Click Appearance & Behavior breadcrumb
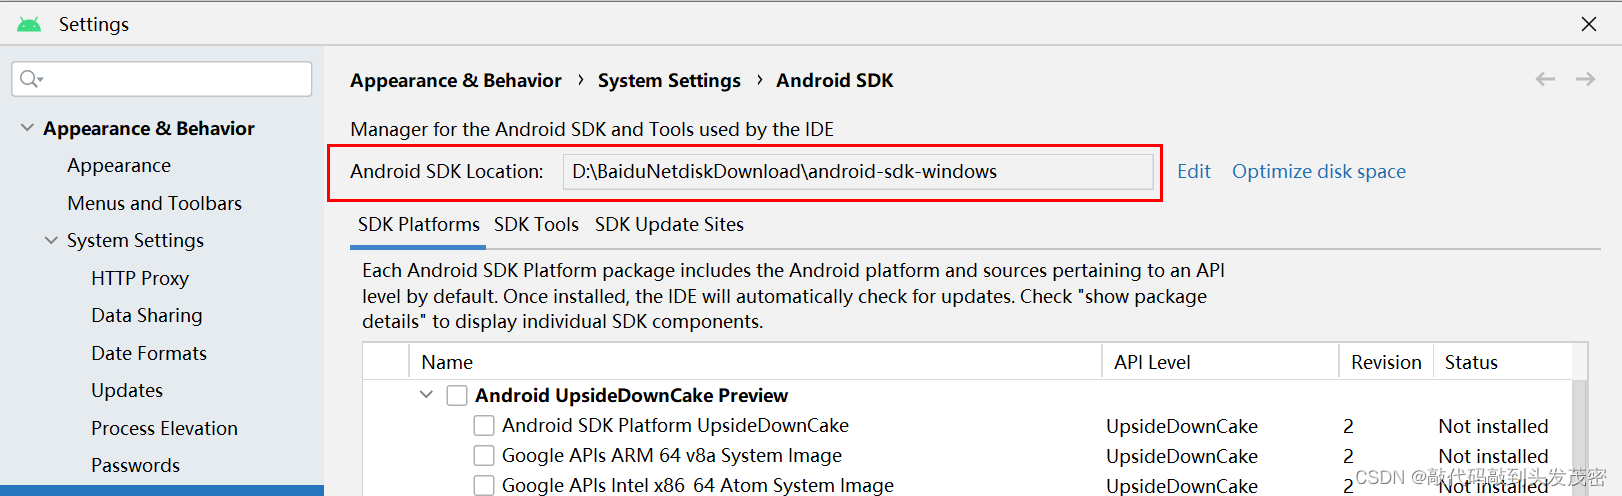This screenshot has height=496, width=1622. coord(455,80)
